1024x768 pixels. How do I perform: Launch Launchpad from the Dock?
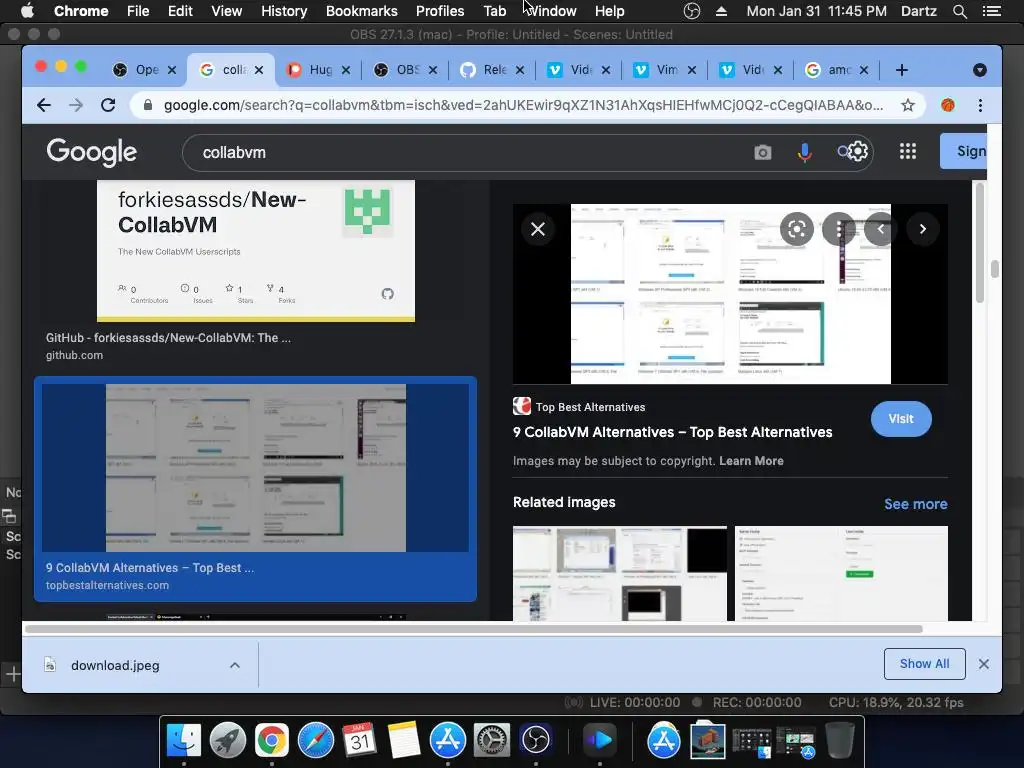tap(227, 740)
